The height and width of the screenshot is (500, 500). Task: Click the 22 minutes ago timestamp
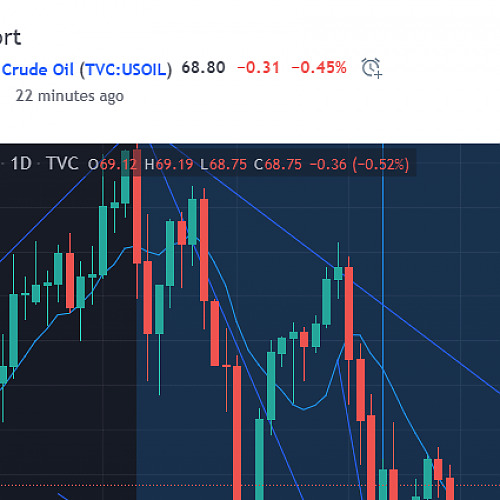point(70,96)
